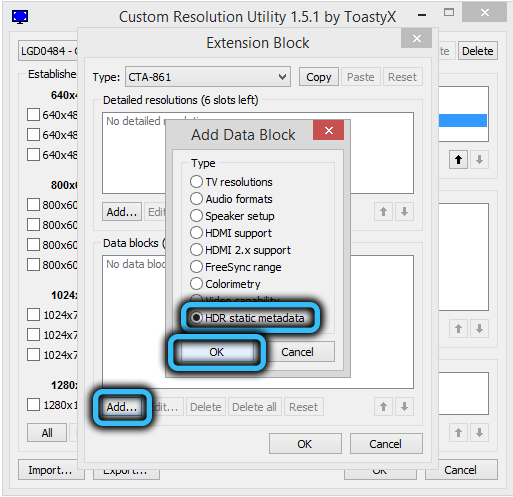Tick first 1024x768 checkbox in main window
The height and width of the screenshot is (497, 513).
pos(33,315)
